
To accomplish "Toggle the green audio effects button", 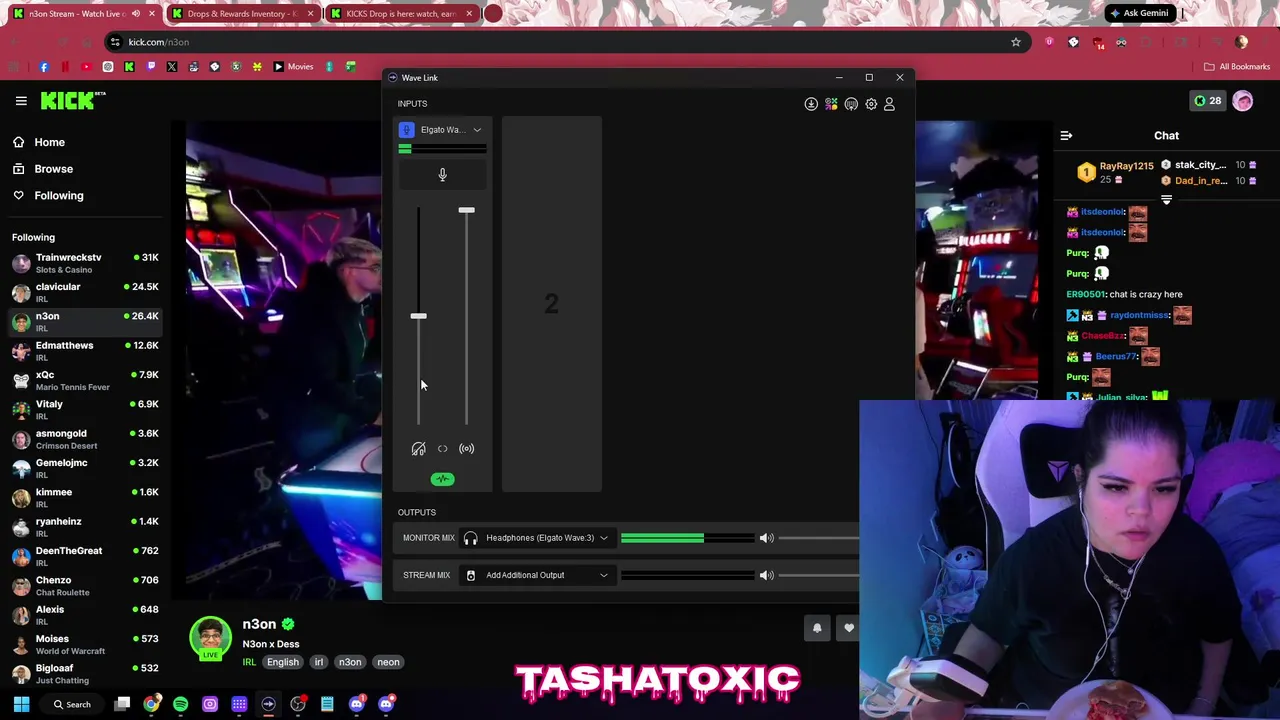I will 442,479.
